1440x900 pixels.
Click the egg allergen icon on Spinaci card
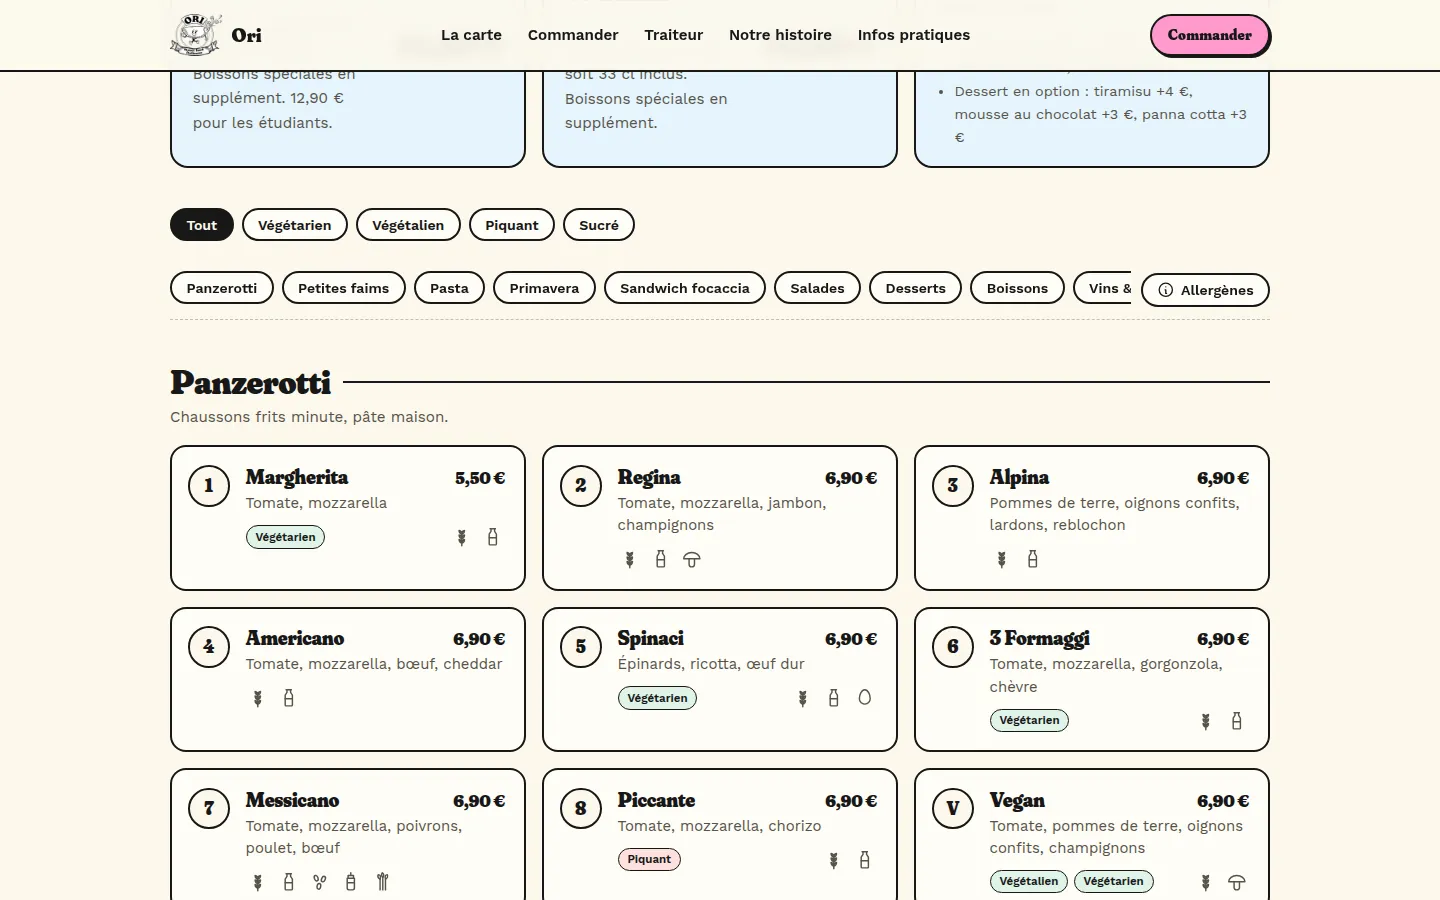tap(865, 698)
